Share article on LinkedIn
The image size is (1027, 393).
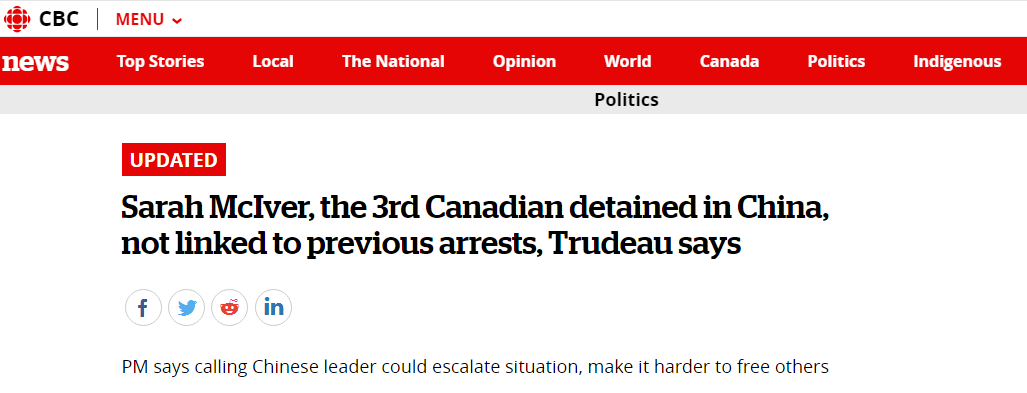pyautogui.click(x=273, y=307)
